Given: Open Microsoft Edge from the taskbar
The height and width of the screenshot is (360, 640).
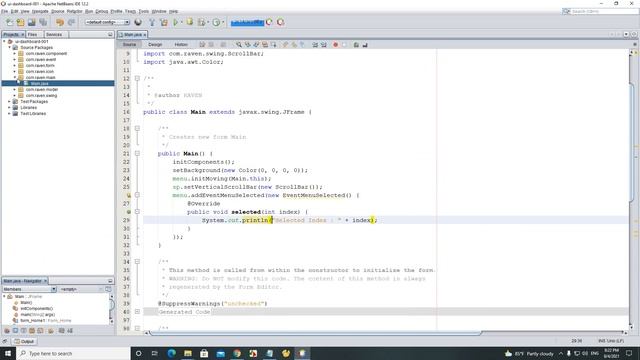Looking at the screenshot, I should (x=171, y=353).
